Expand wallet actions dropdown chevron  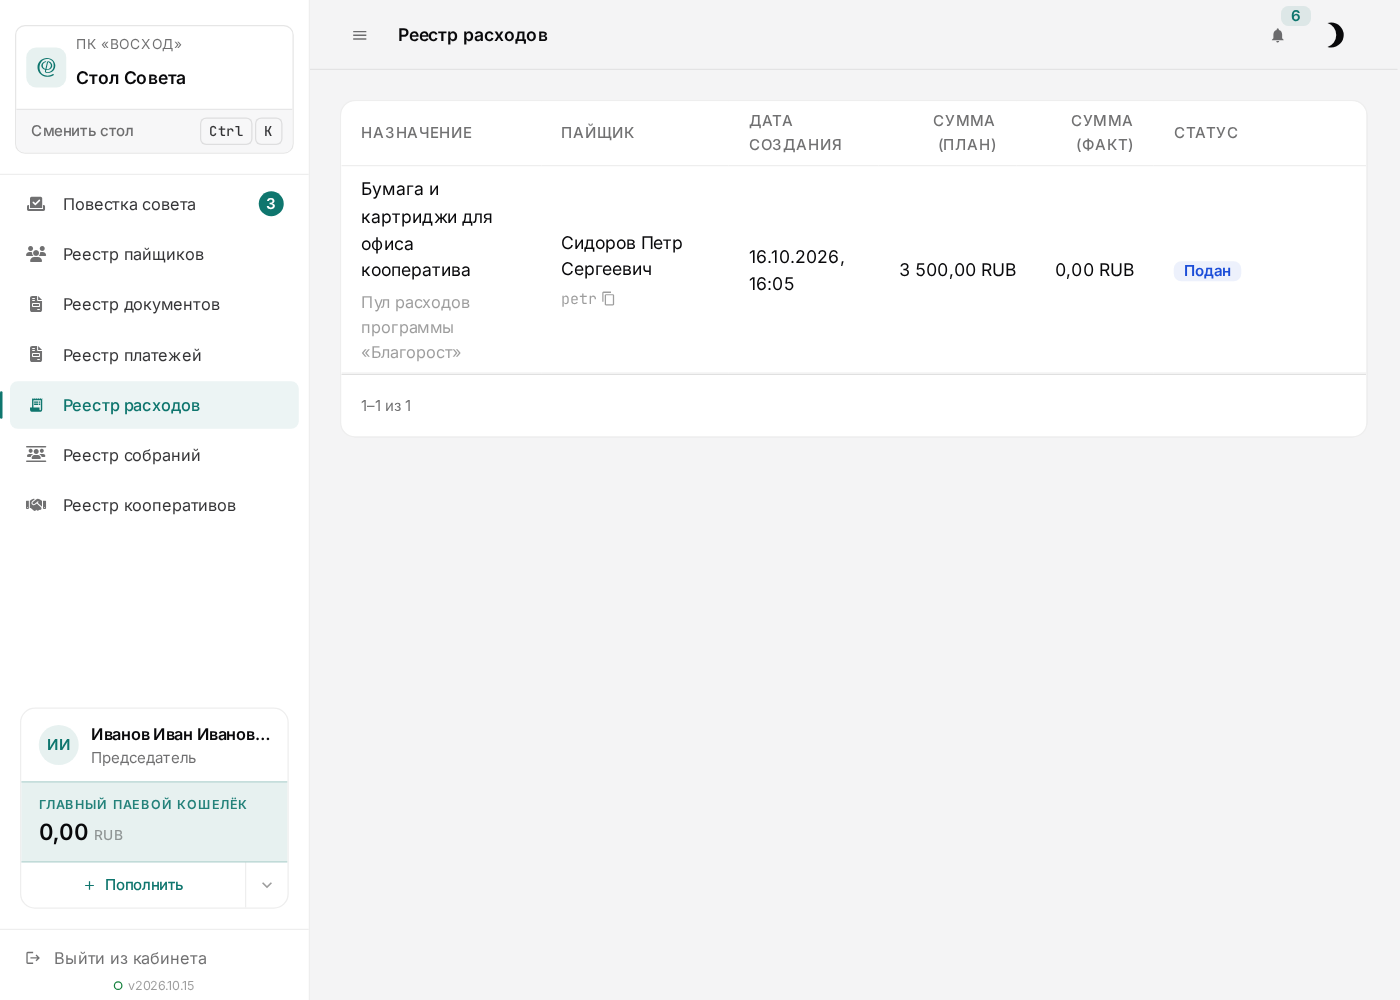point(267,885)
